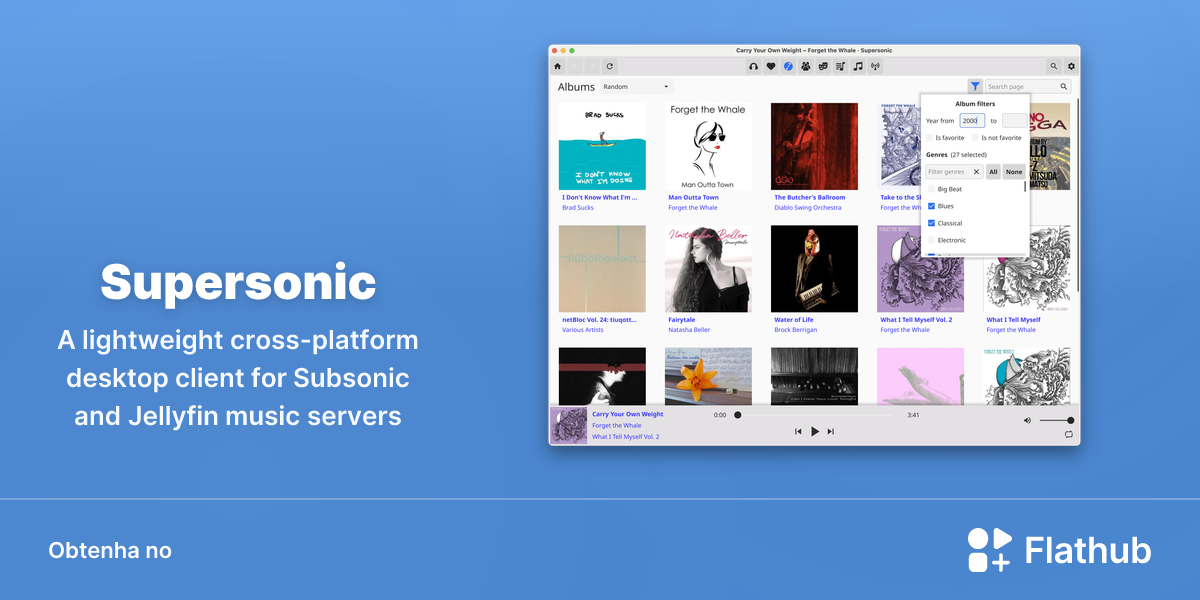Mute the volume speaker icon
Screen dimensions: 1200x600
click(1027, 420)
